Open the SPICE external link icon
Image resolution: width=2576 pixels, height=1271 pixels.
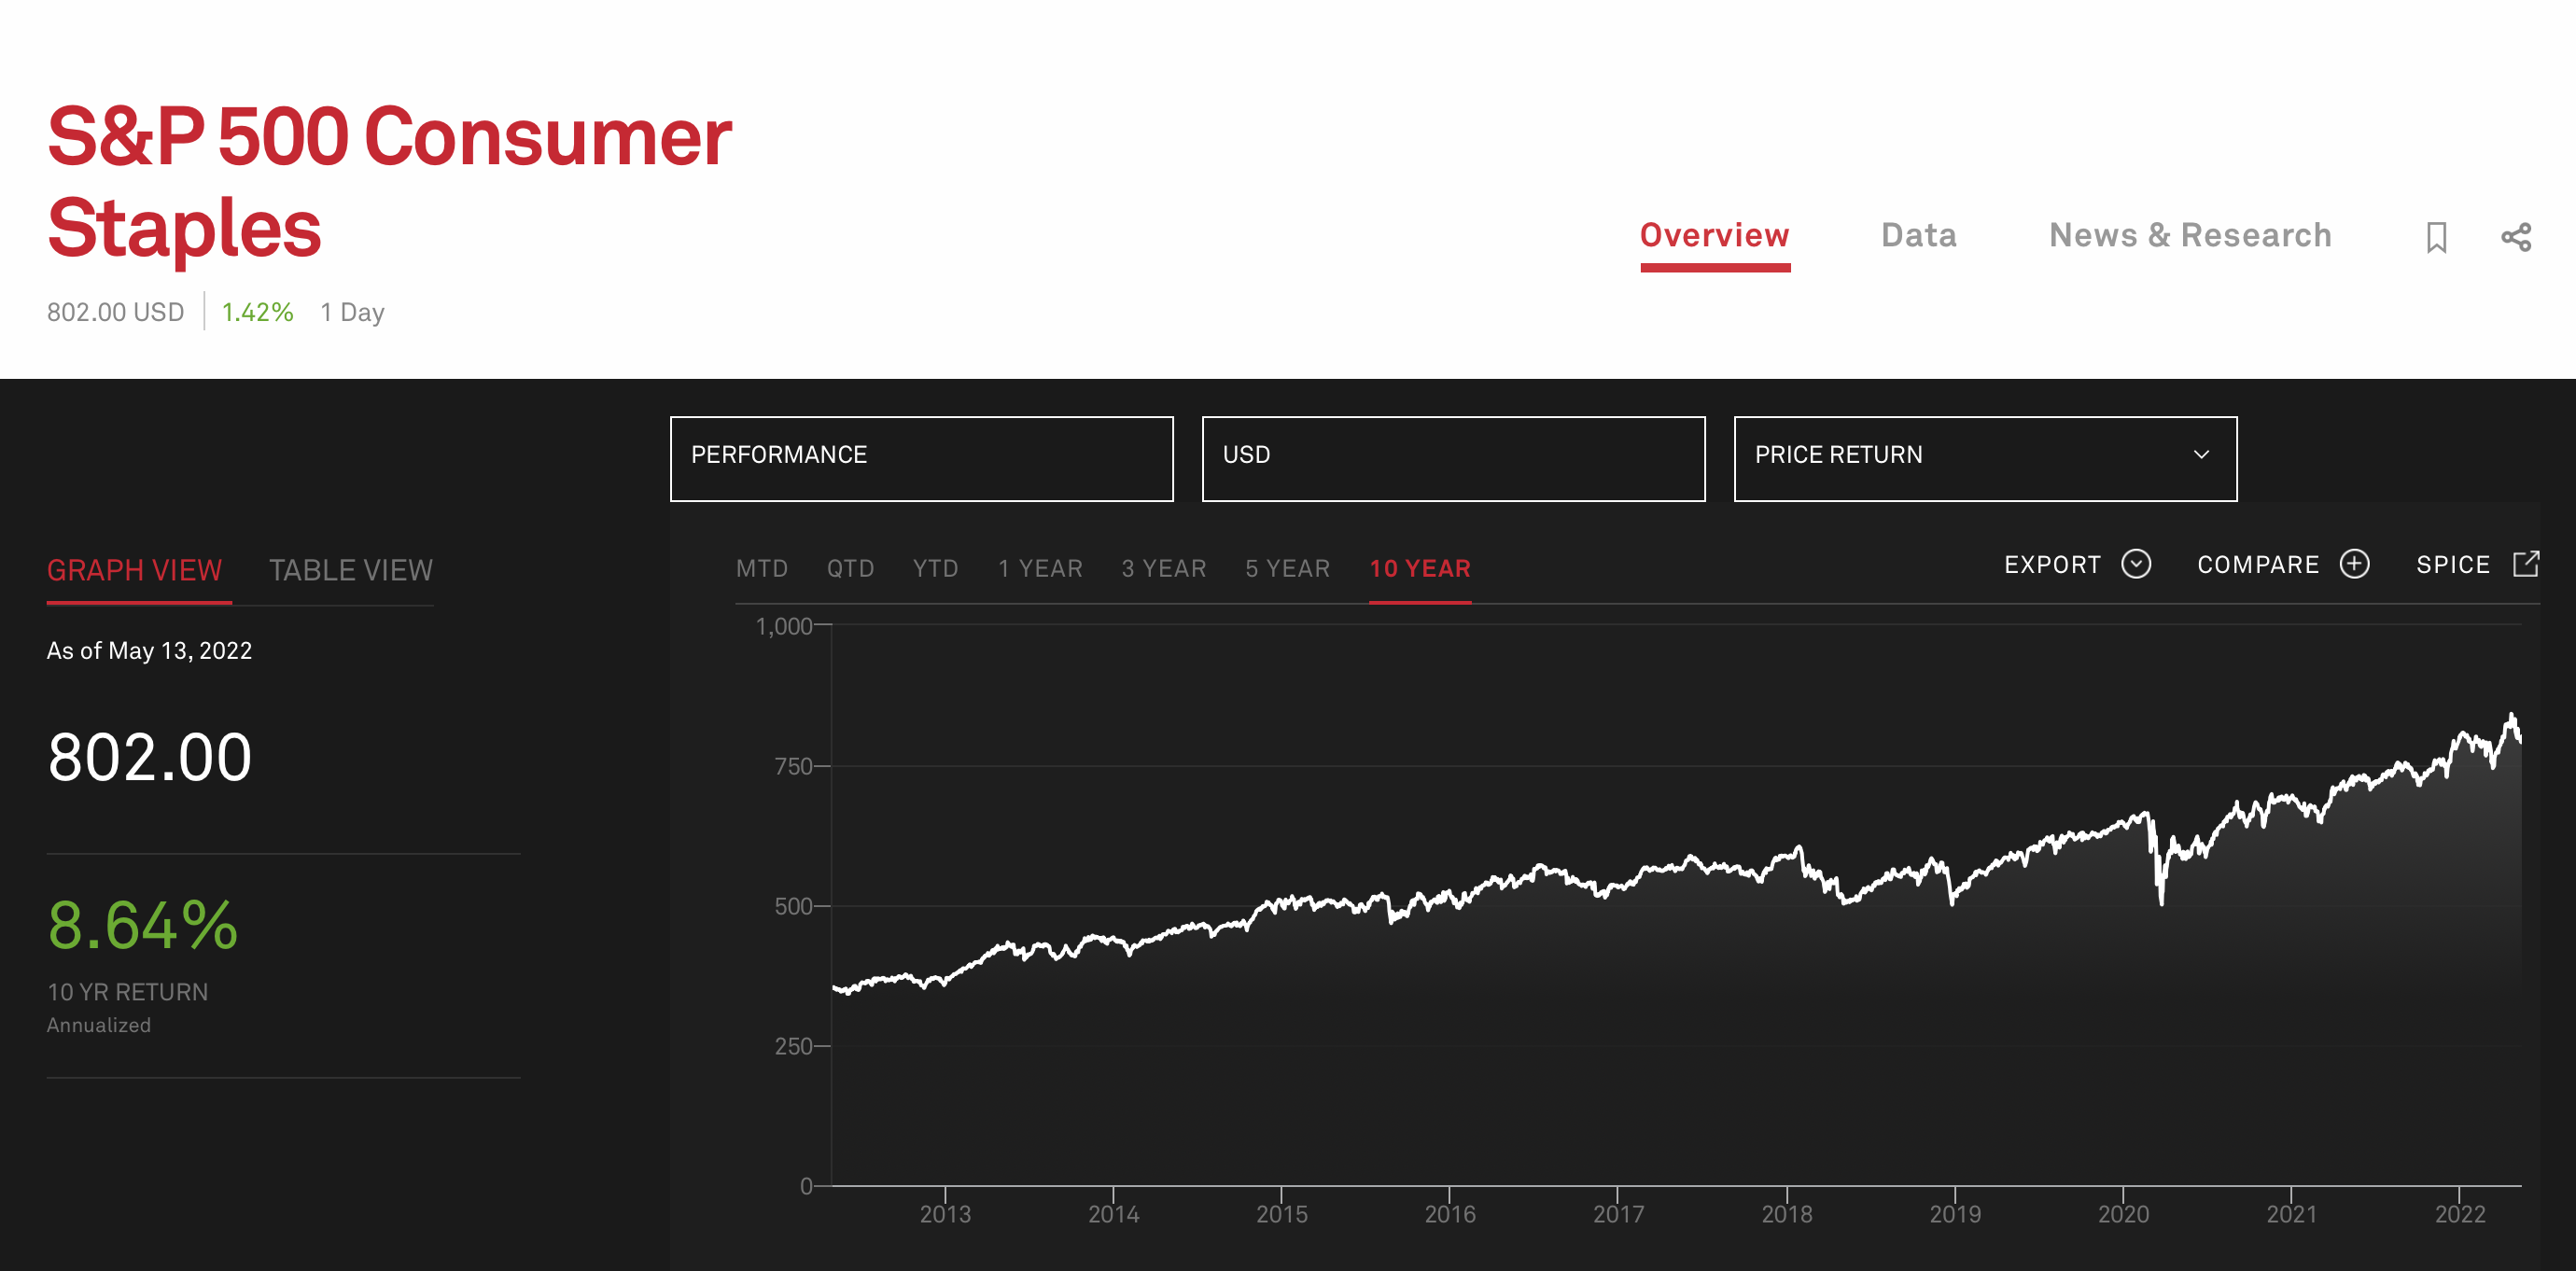click(2526, 563)
